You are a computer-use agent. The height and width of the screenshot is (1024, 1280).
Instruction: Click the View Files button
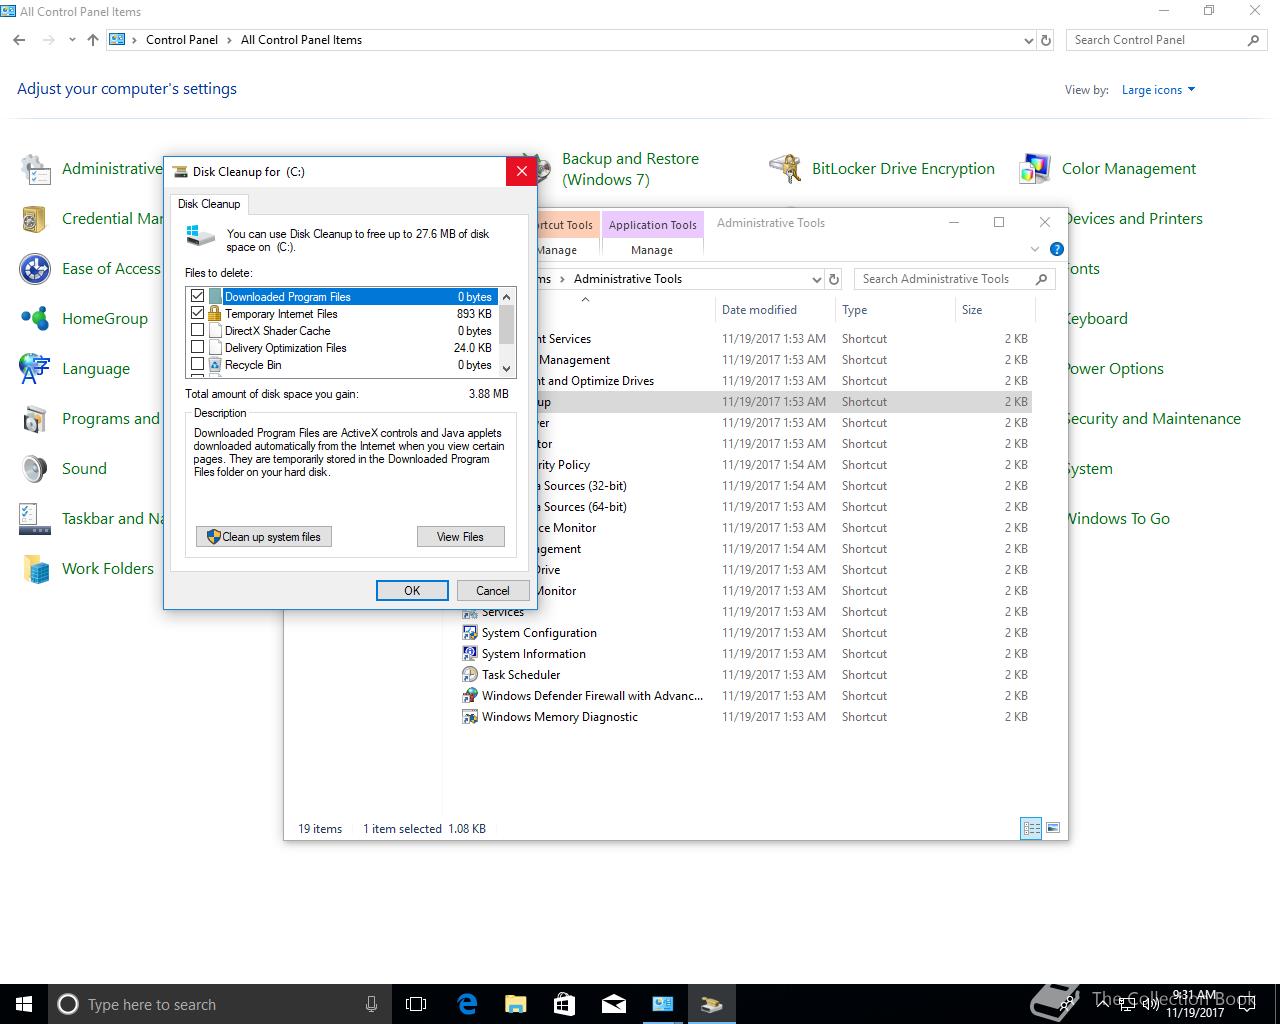pos(460,537)
